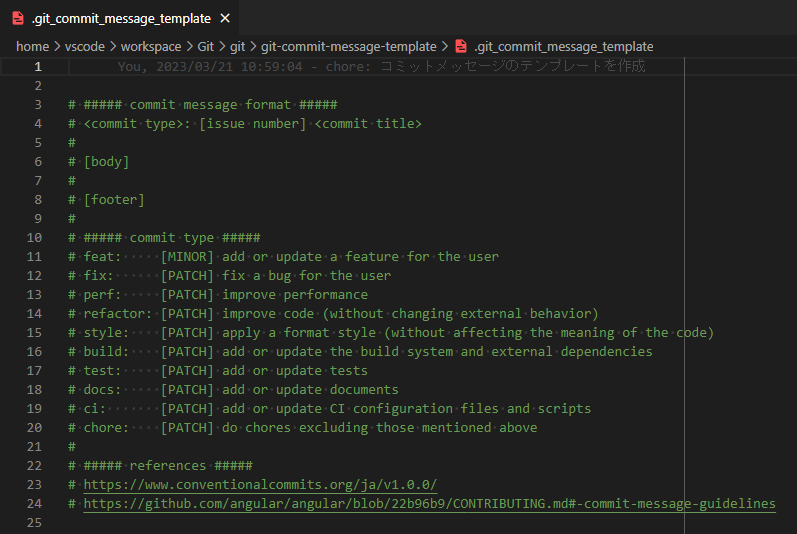Click line number 10 in the gutter

pyautogui.click(x=34, y=238)
